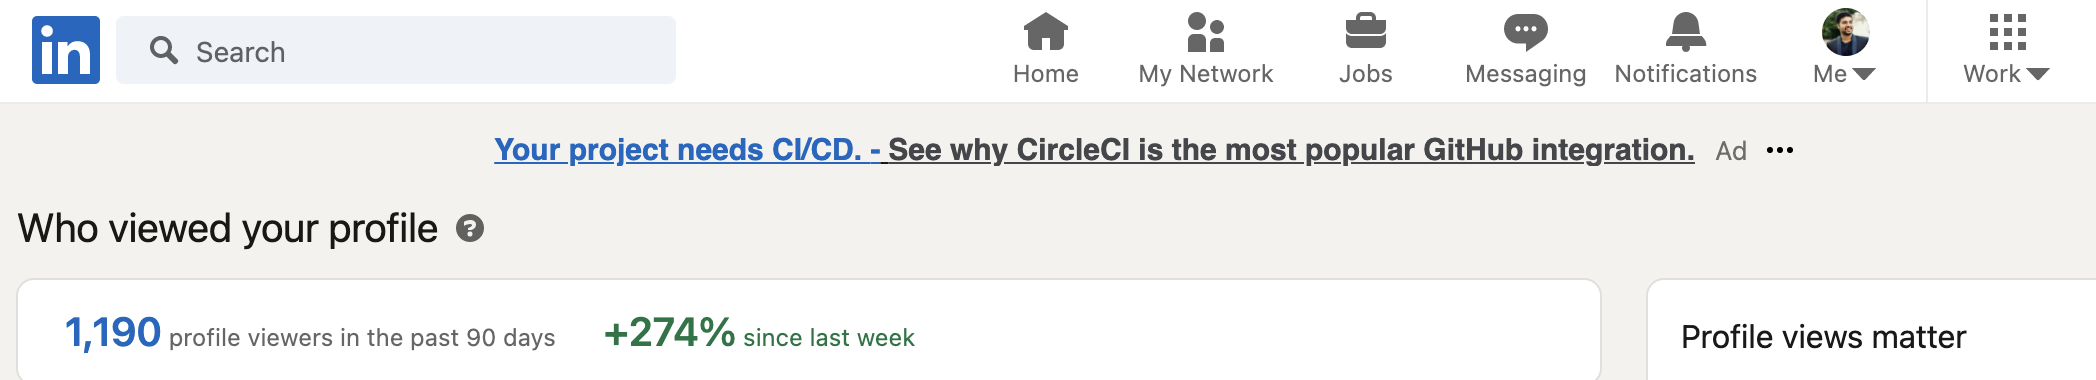View Notifications bell icon
Viewport: 2096px width, 380px height.
click(1685, 32)
